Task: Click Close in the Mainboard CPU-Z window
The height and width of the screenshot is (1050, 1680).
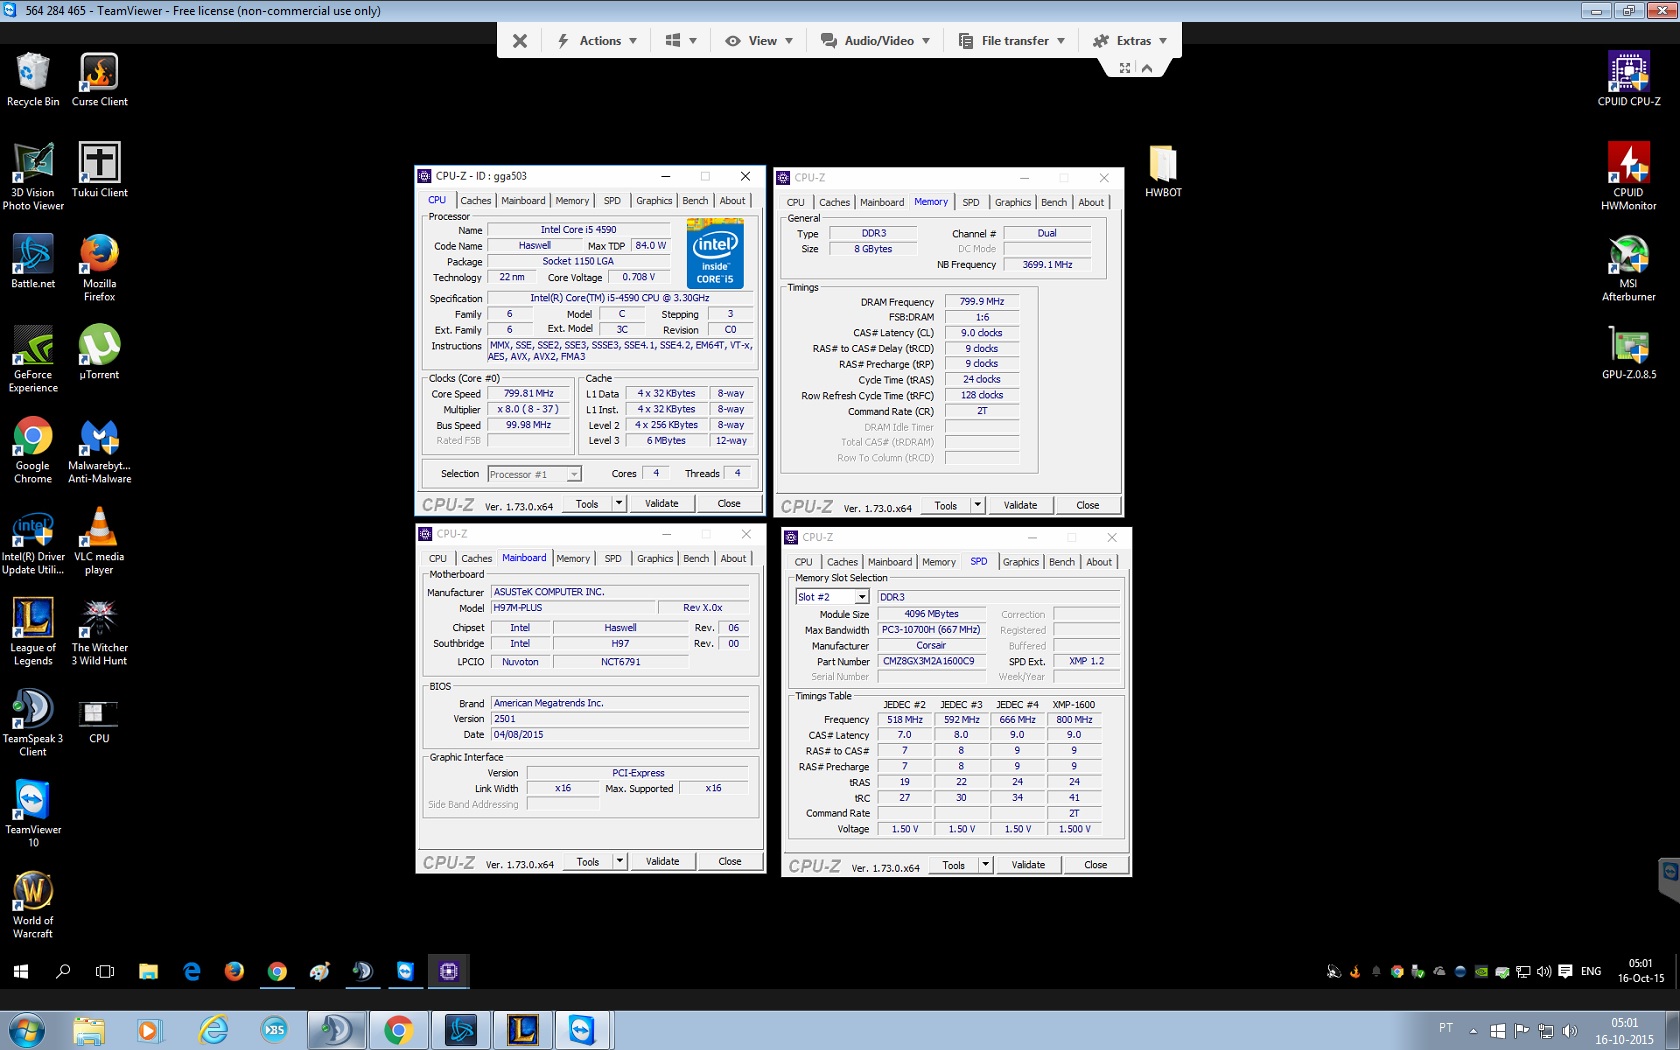Action: (730, 862)
